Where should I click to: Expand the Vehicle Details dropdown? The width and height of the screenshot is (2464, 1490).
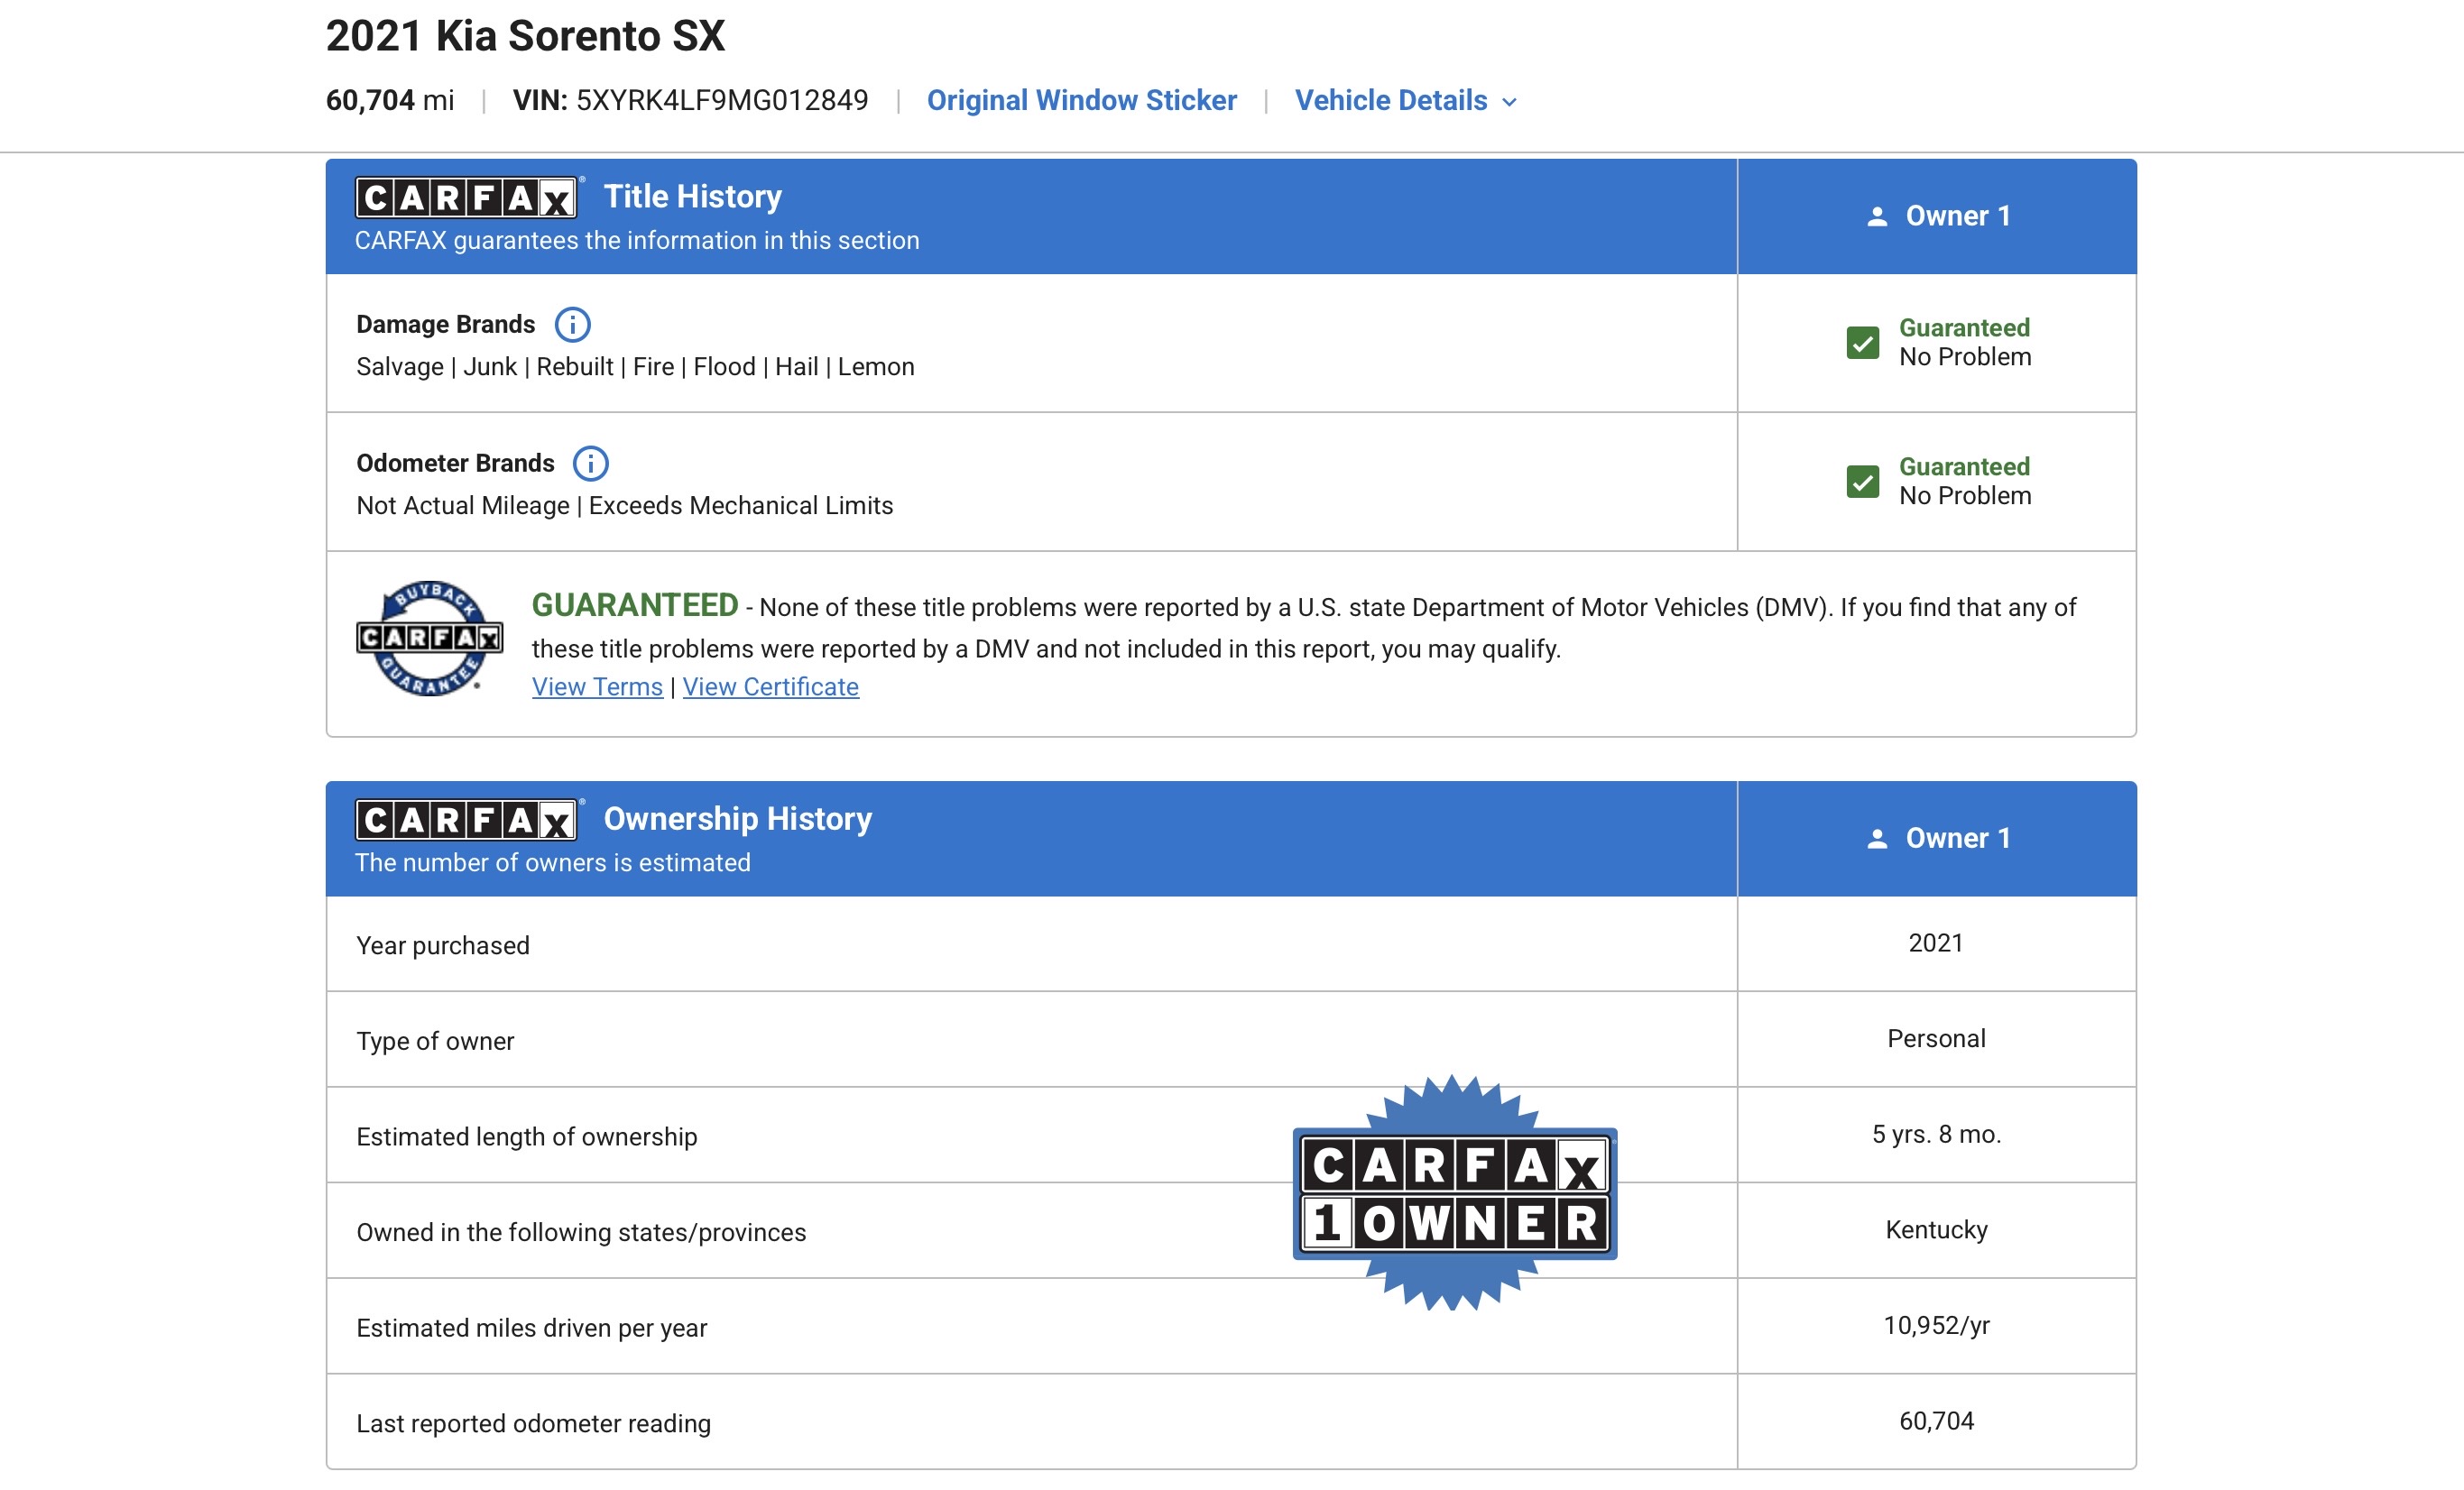[x=1406, y=100]
